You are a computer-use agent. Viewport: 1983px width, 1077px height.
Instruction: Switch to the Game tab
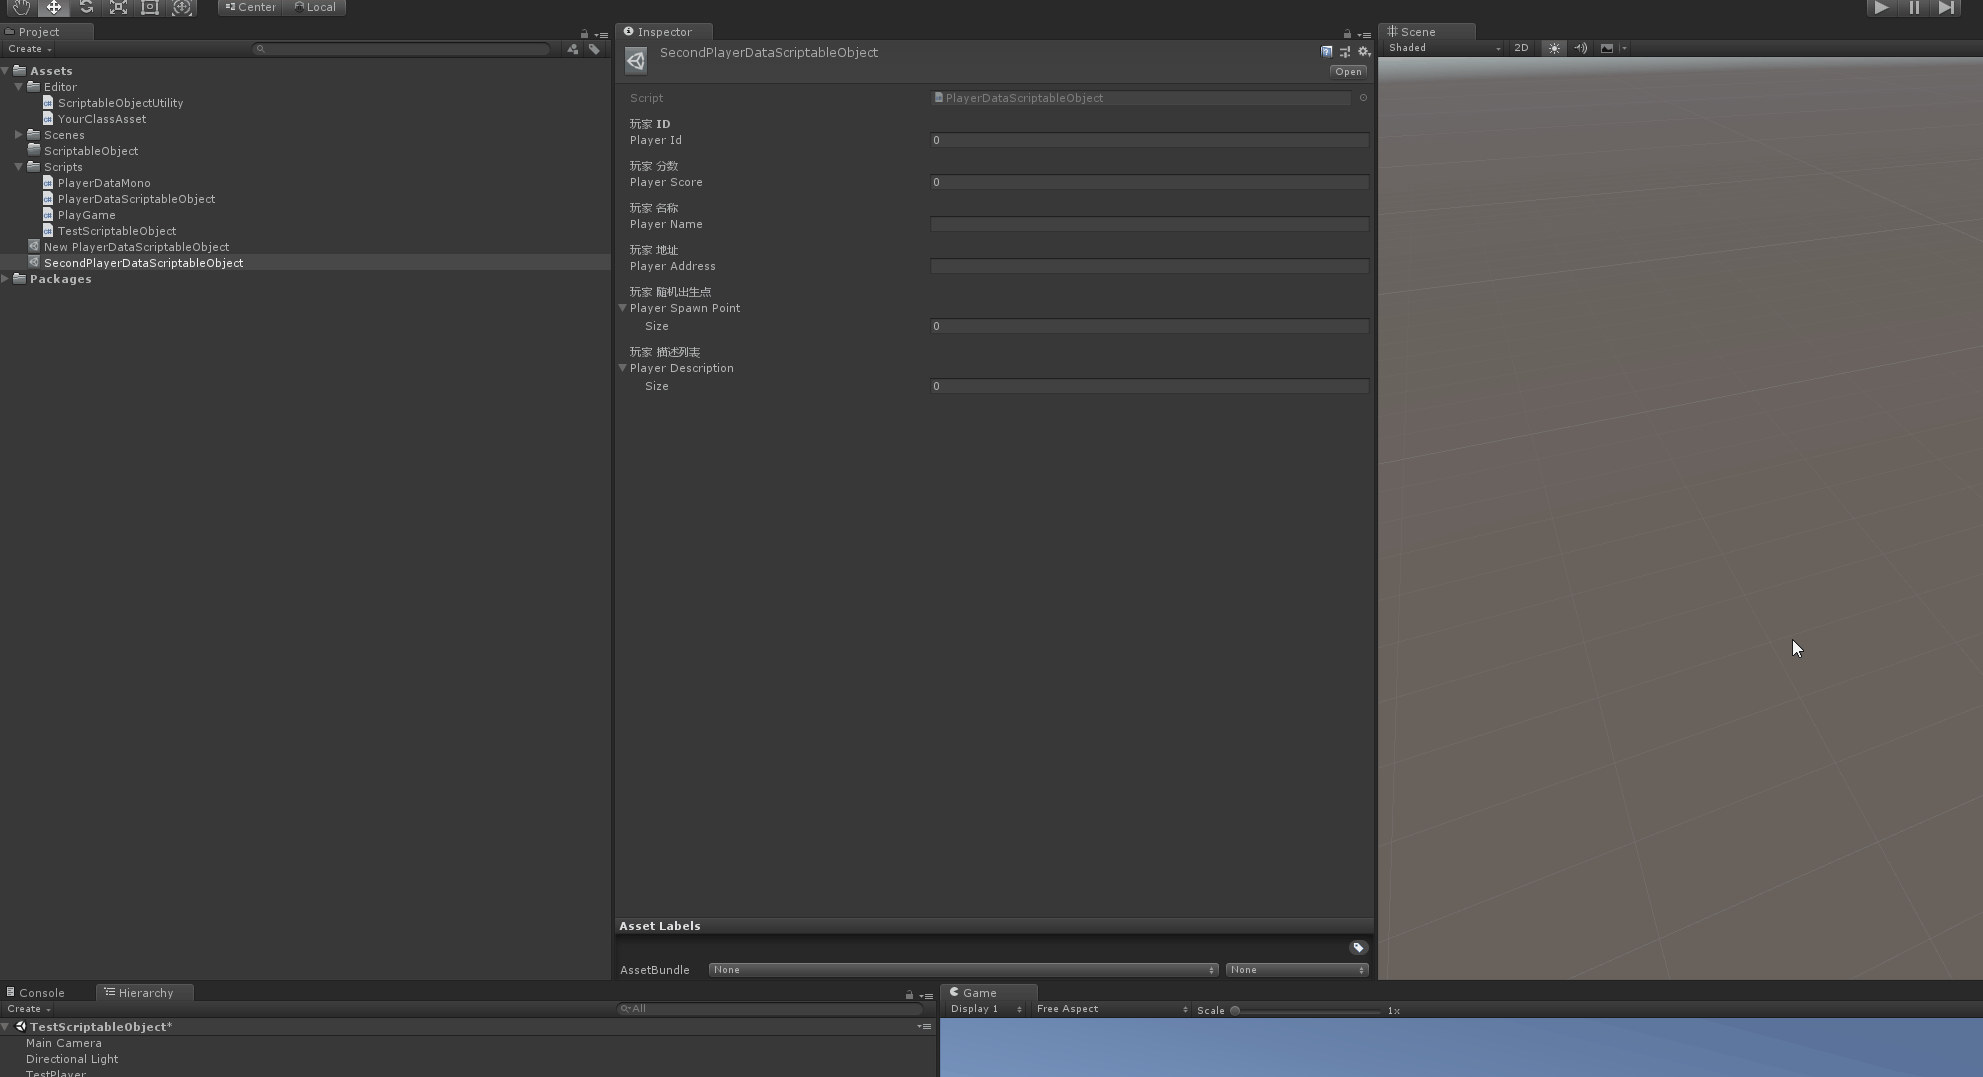pyautogui.click(x=975, y=992)
